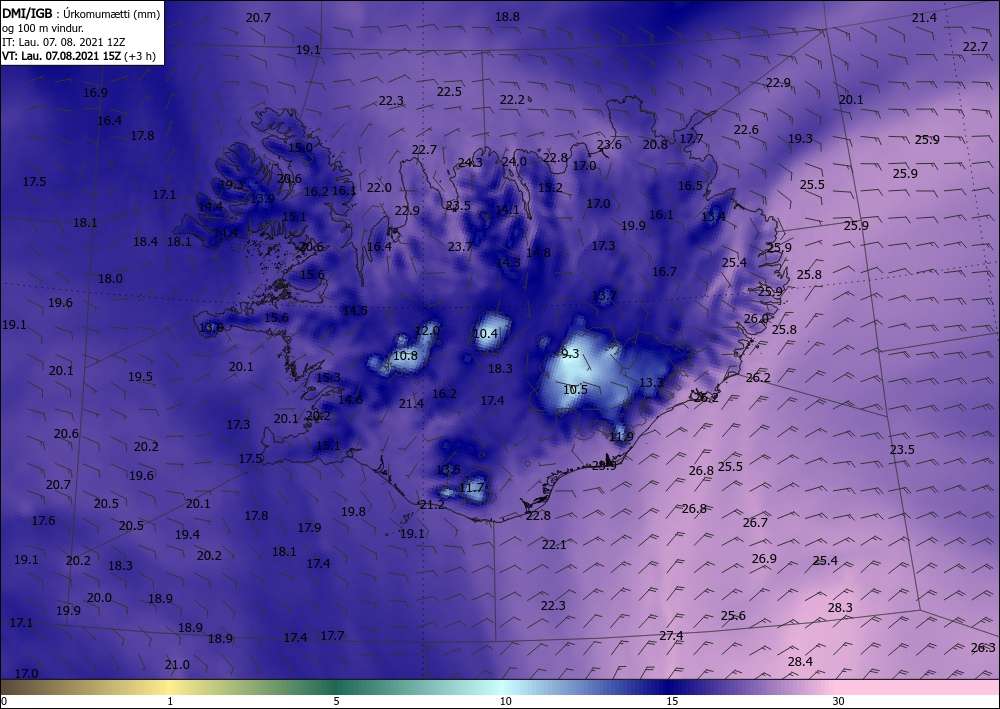1000x709 pixels.
Task: Click the map value 24.0
Action: click(x=514, y=162)
